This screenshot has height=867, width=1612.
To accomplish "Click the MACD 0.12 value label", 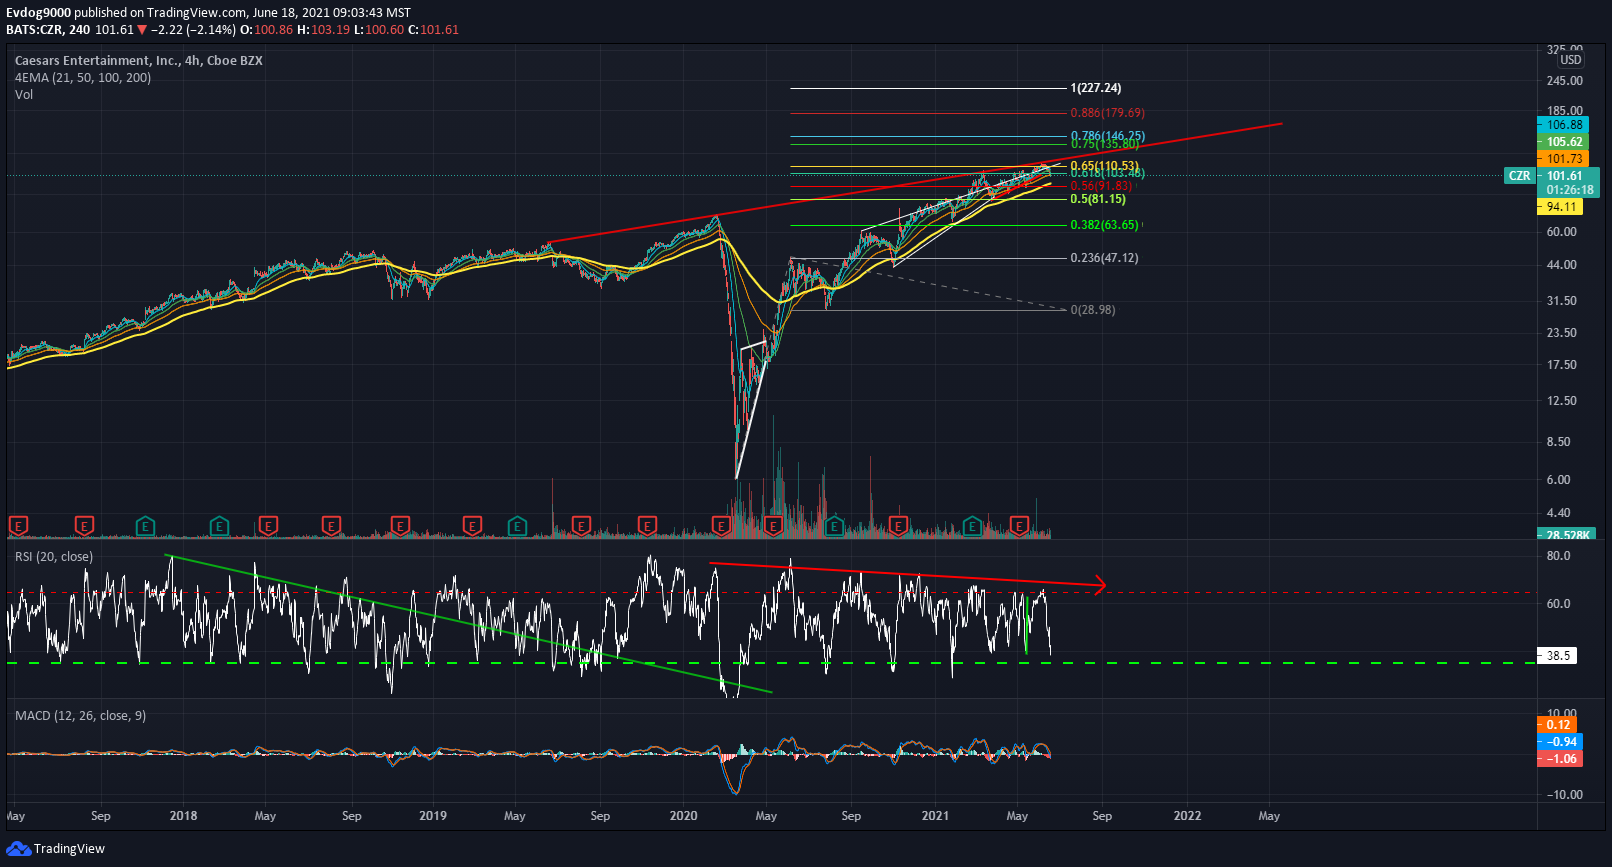I will tap(1558, 725).
